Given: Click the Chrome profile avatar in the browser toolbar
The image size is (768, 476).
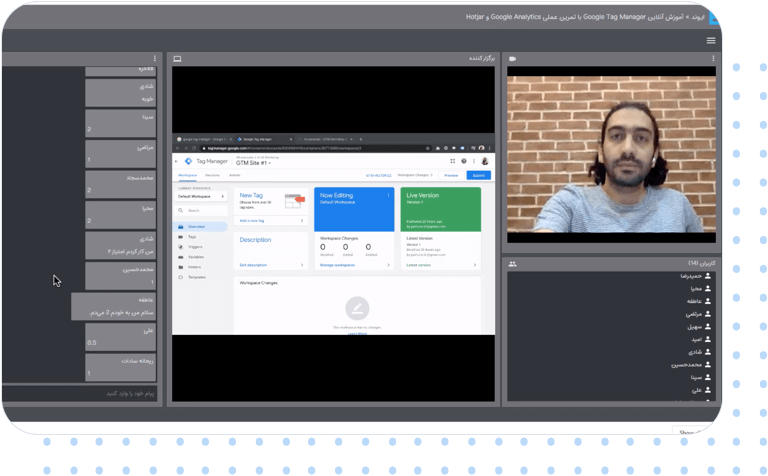Looking at the screenshot, I should [481, 148].
